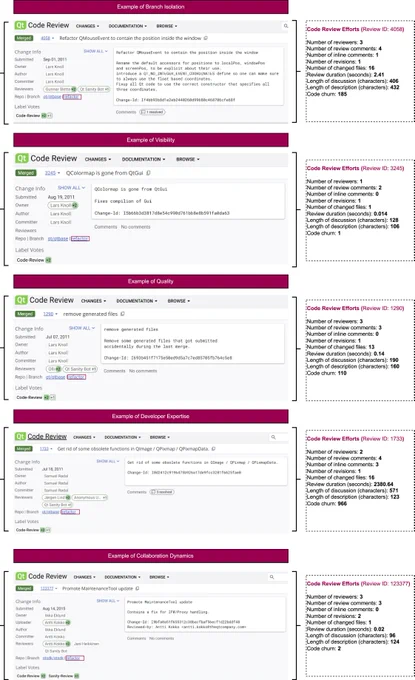Click the Code-Review vote label in QColormap review
Viewport: 415px width, 680px height.
(30, 260)
